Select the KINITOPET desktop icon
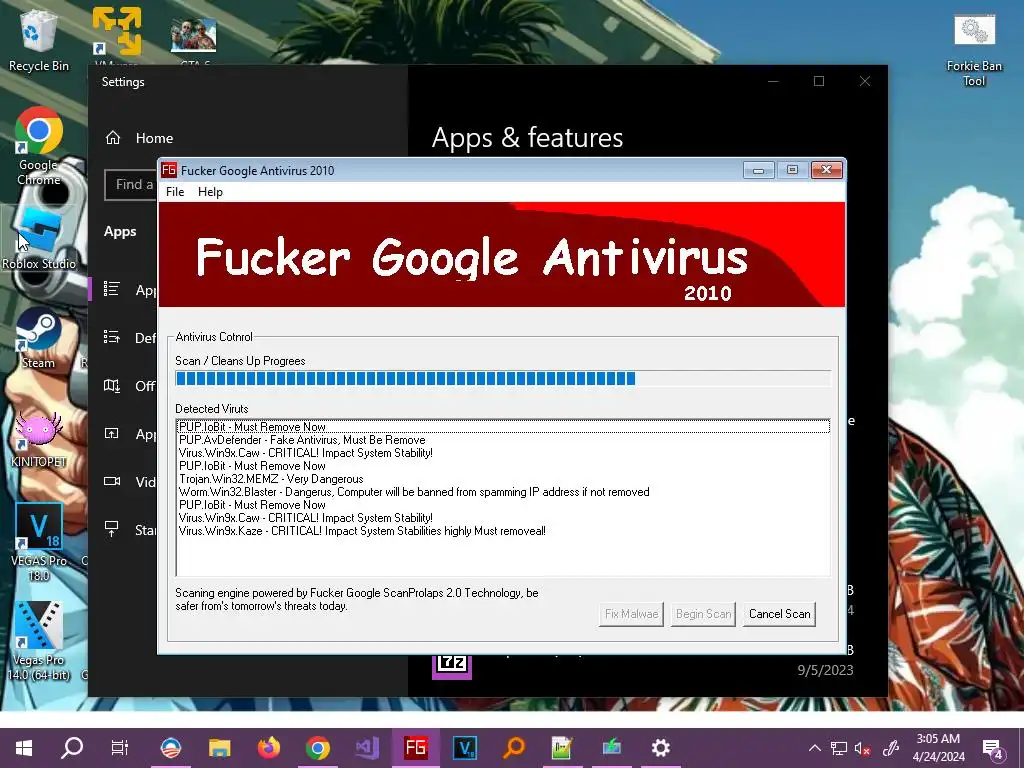The height and width of the screenshot is (768, 1024). [39, 439]
